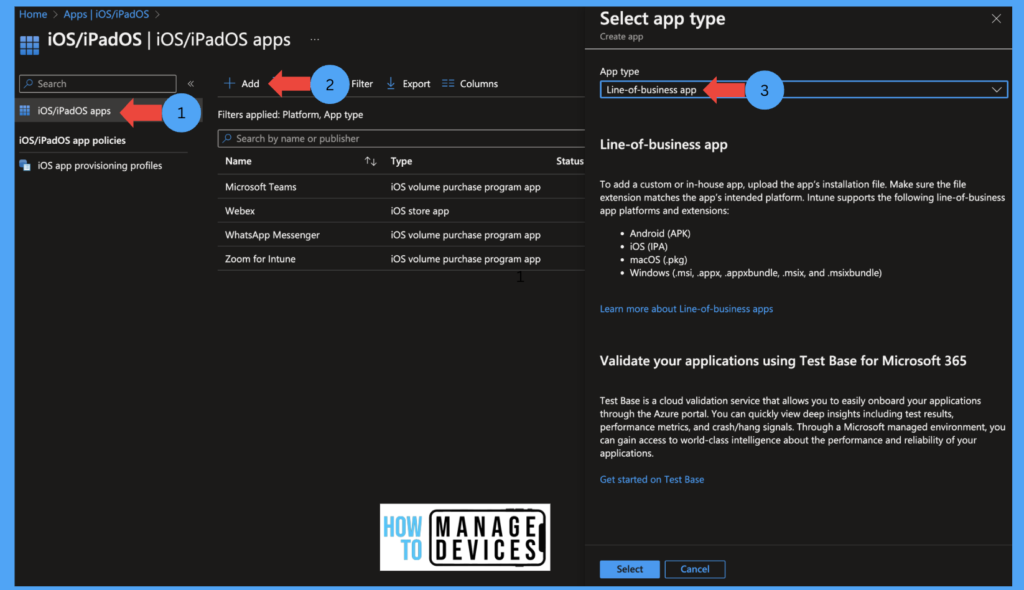The width and height of the screenshot is (1024, 590).
Task: Click the plus icon next to Add
Action: pos(229,83)
